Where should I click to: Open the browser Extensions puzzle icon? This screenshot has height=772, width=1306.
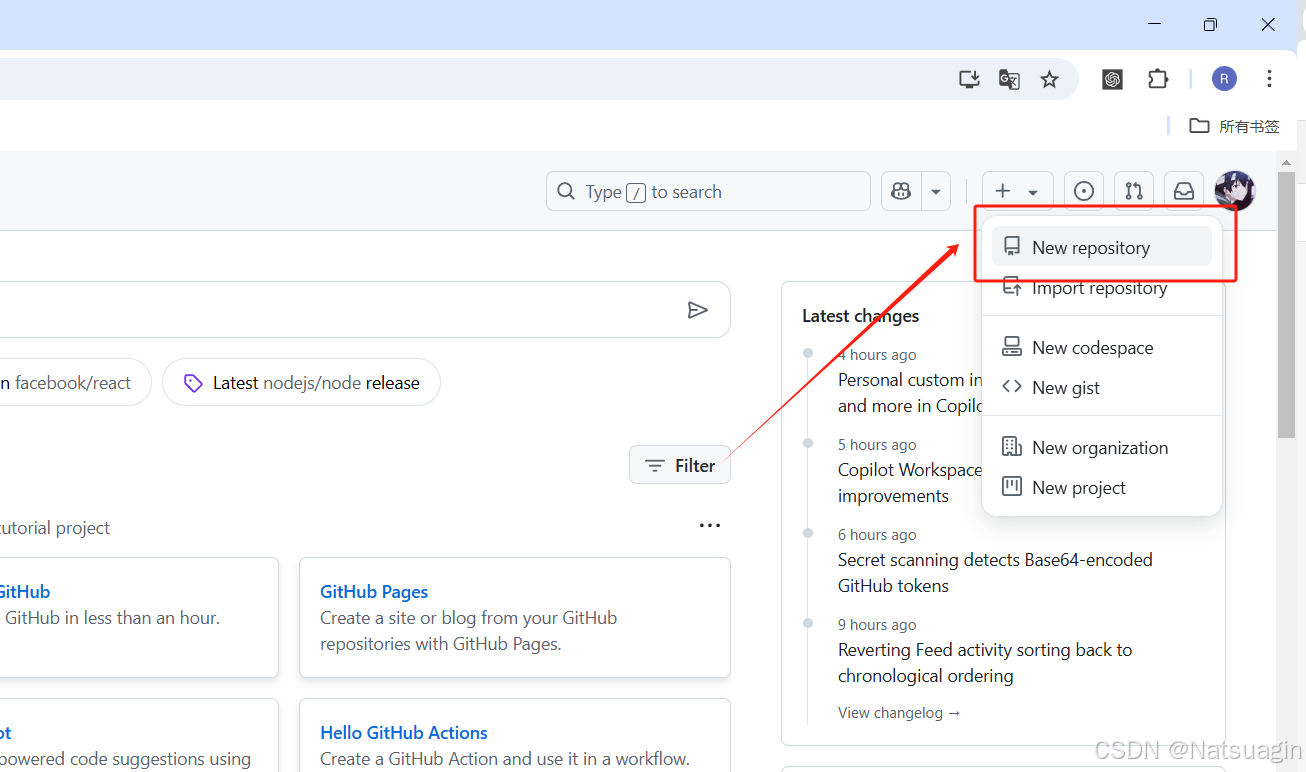click(x=1158, y=79)
